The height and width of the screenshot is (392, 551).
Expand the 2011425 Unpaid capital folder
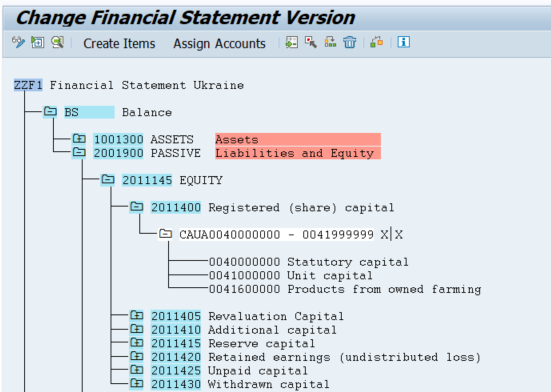(x=137, y=370)
